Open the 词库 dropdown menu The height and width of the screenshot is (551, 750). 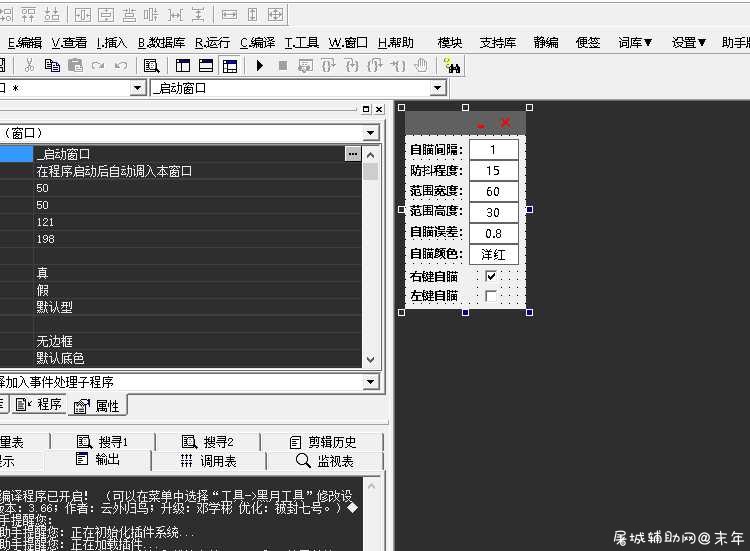click(x=635, y=43)
